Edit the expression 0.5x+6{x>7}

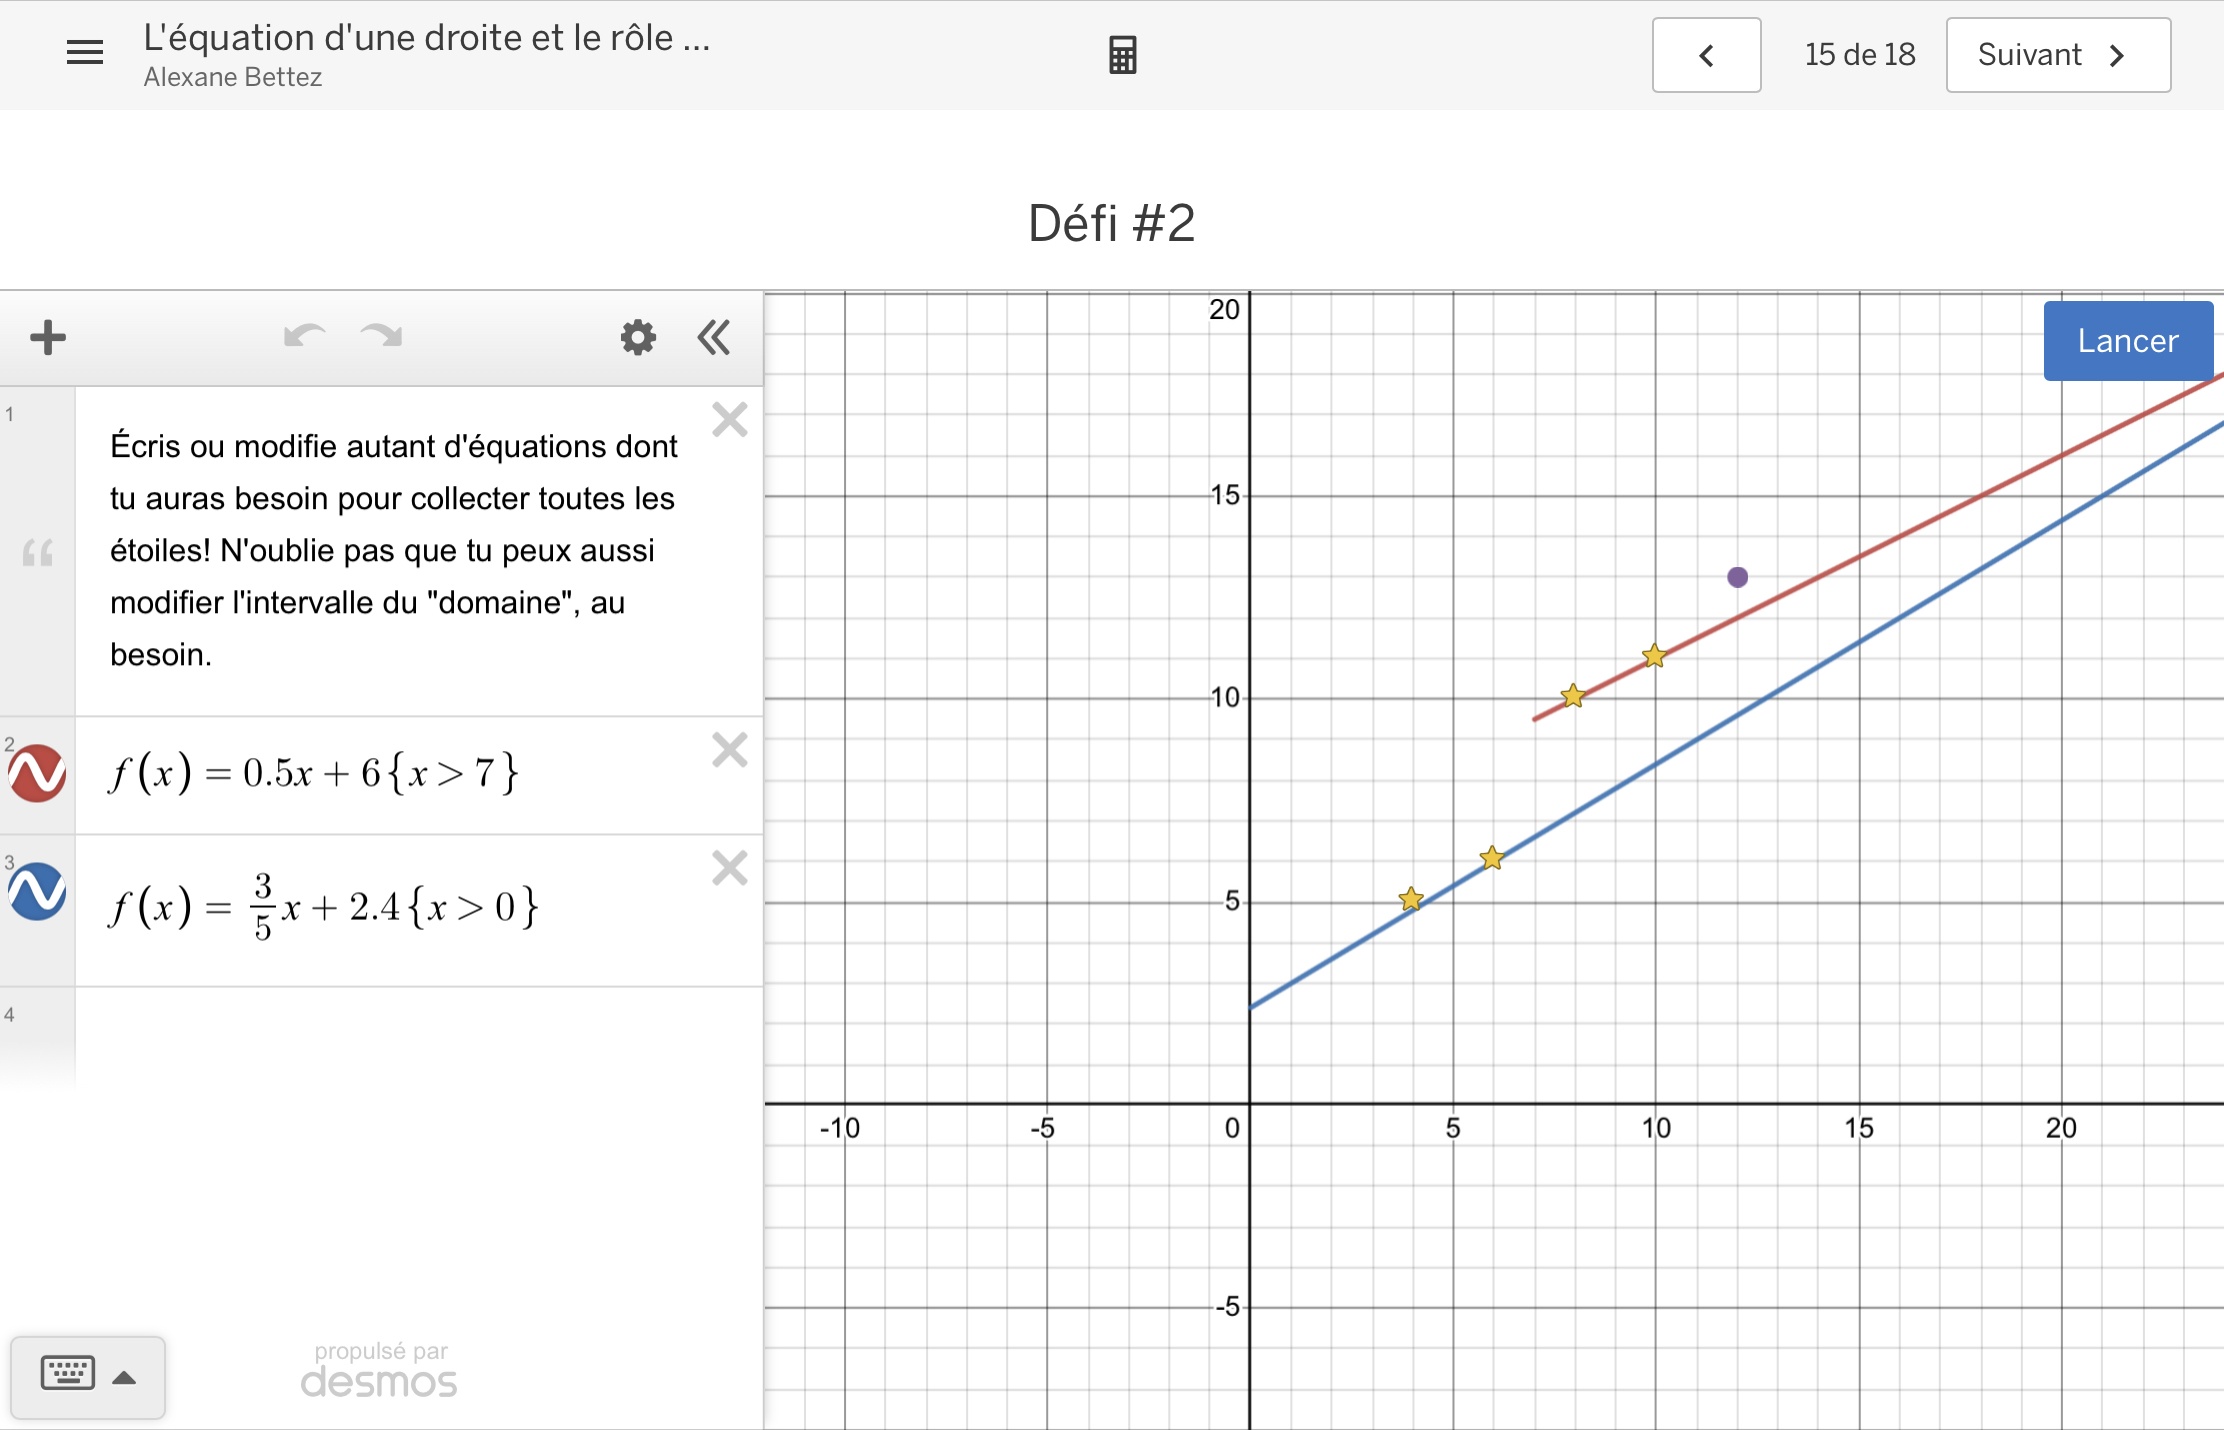click(313, 773)
